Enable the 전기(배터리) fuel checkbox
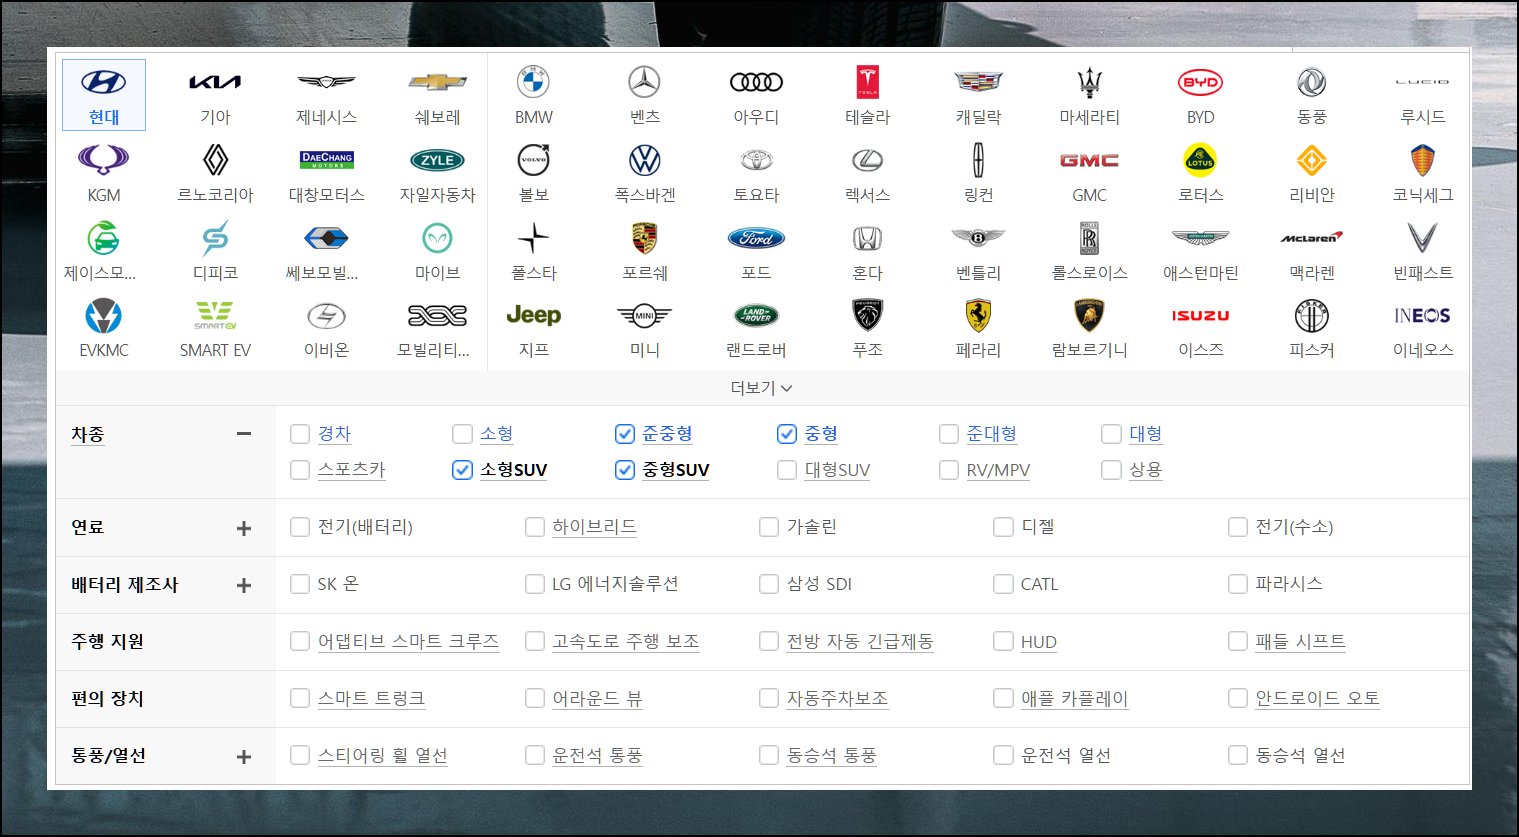Image resolution: width=1519 pixels, height=837 pixels. coord(300,527)
